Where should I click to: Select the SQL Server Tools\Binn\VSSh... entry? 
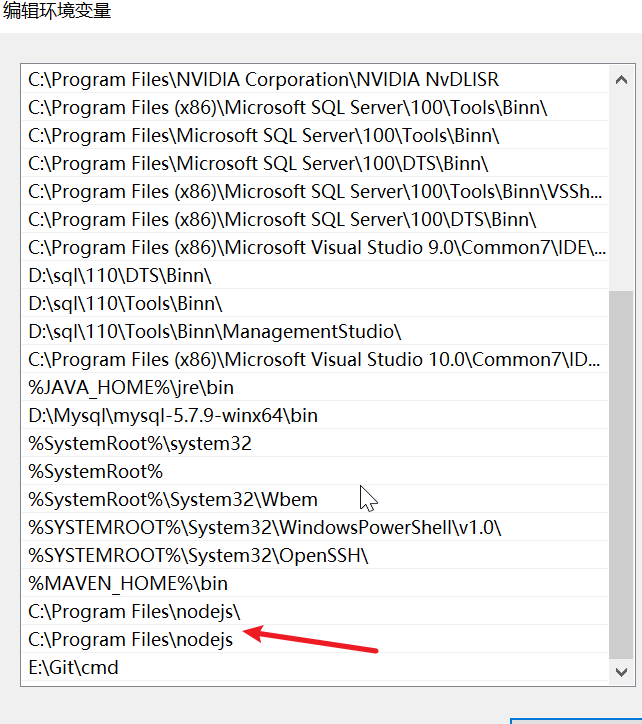(315, 191)
